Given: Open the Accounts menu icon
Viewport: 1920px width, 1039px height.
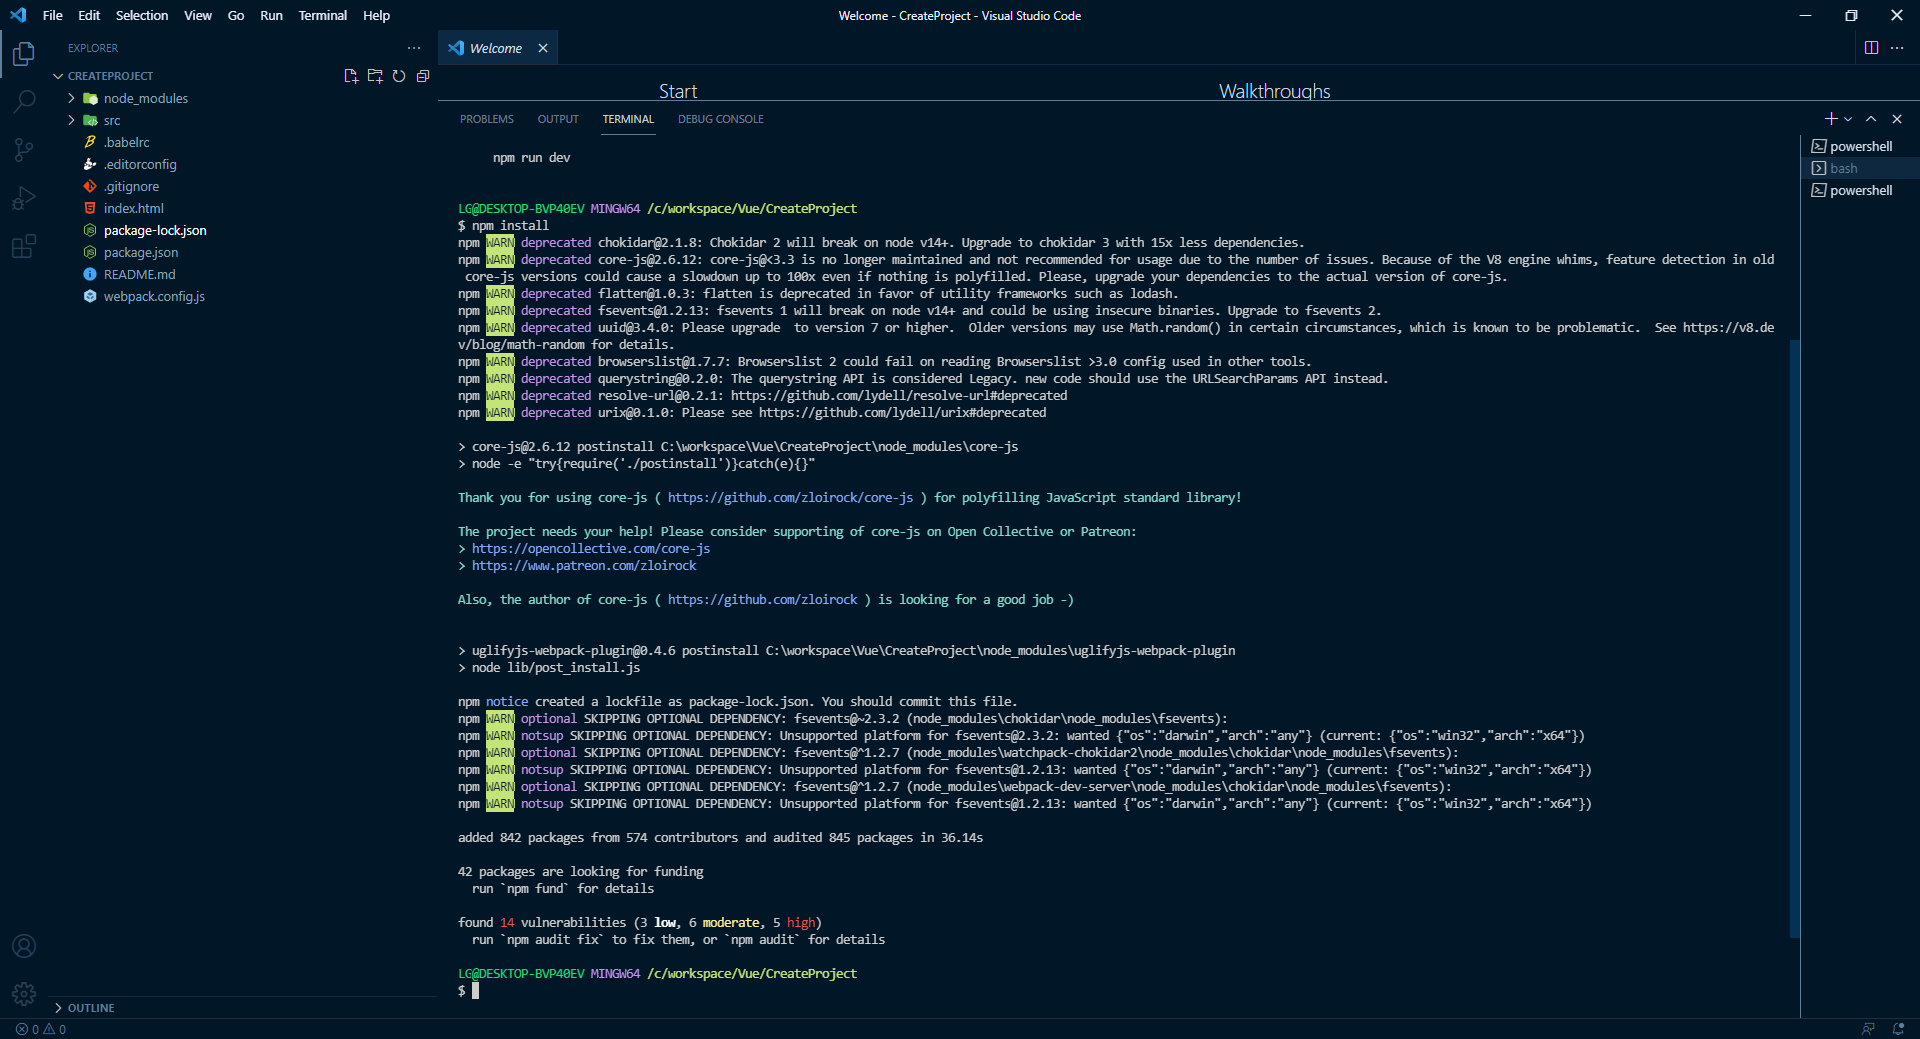Looking at the screenshot, I should click(24, 946).
